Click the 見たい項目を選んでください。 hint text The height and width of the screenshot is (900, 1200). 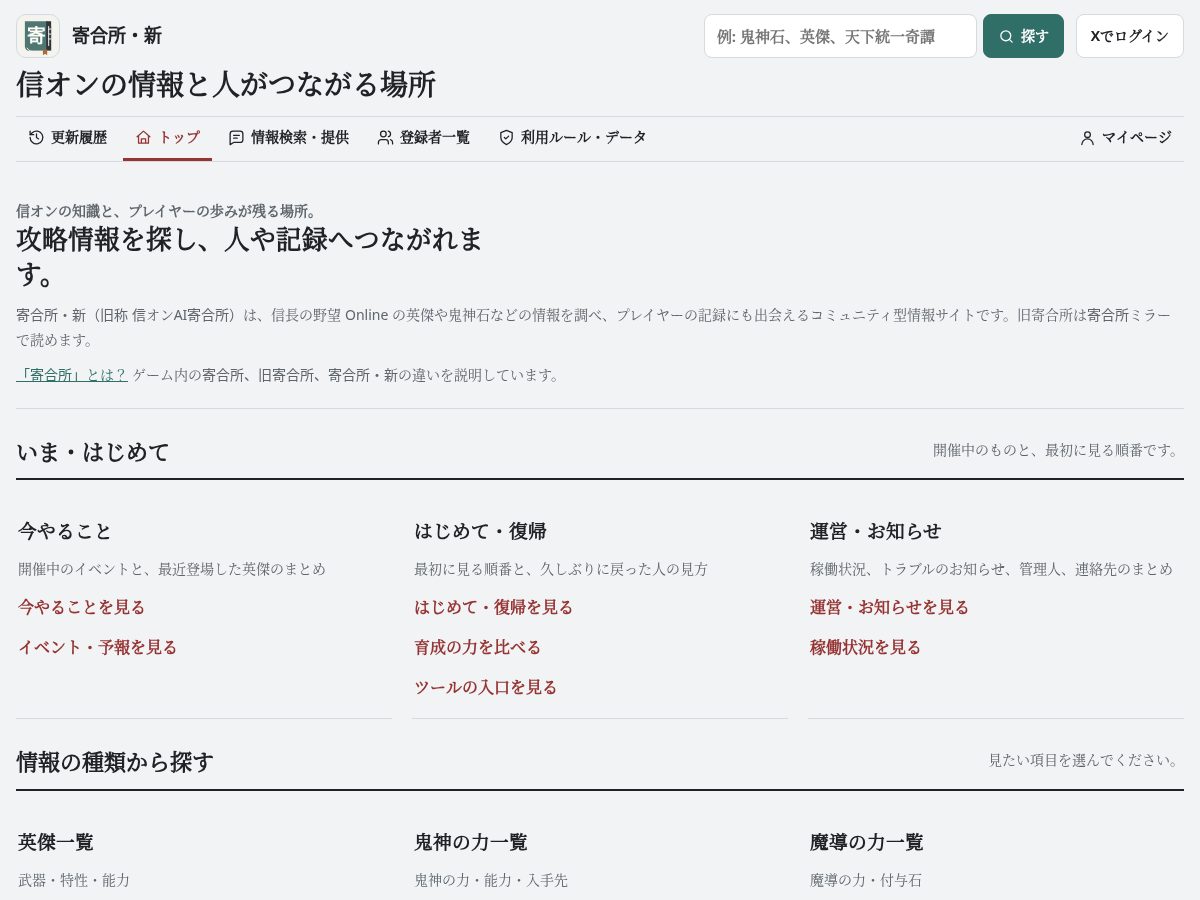pos(1086,760)
